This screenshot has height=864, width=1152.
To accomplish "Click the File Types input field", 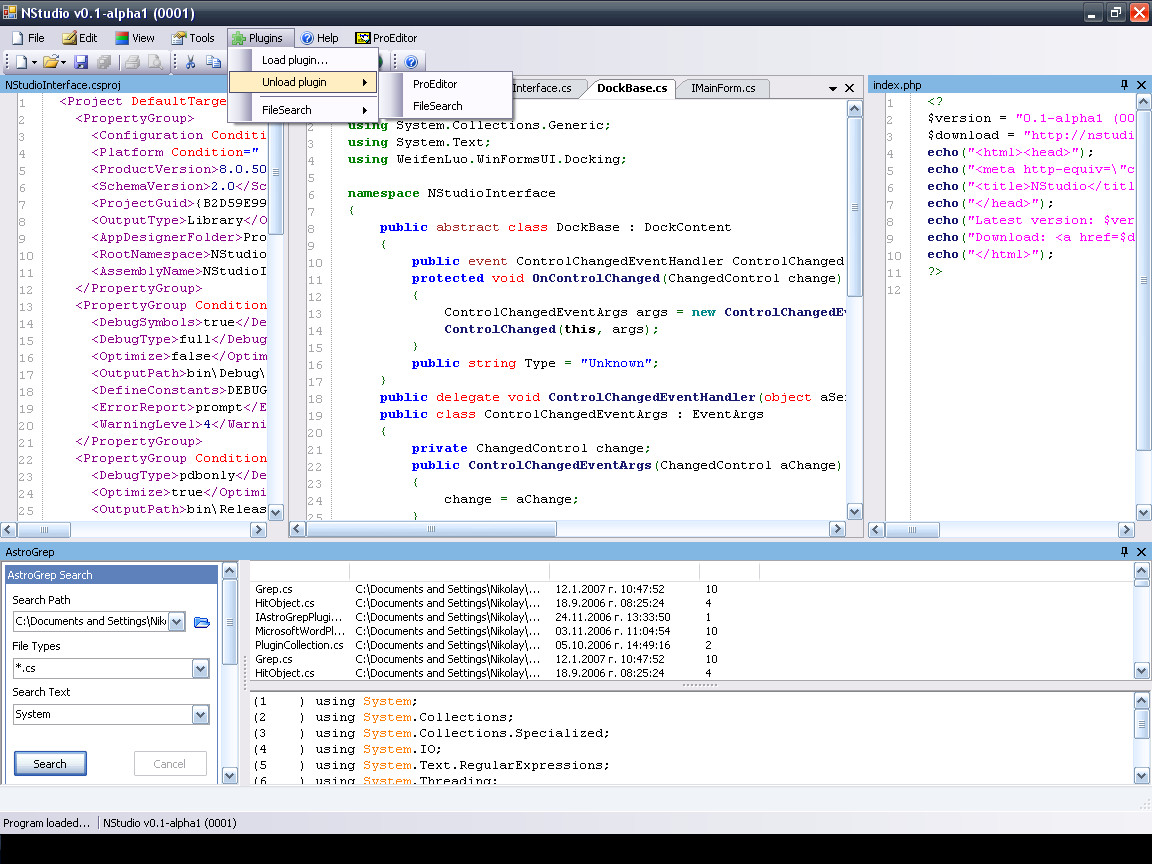I will 103,669.
